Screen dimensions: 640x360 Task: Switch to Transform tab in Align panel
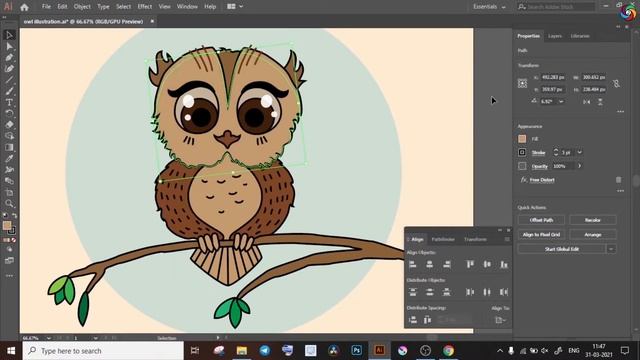tap(475, 239)
